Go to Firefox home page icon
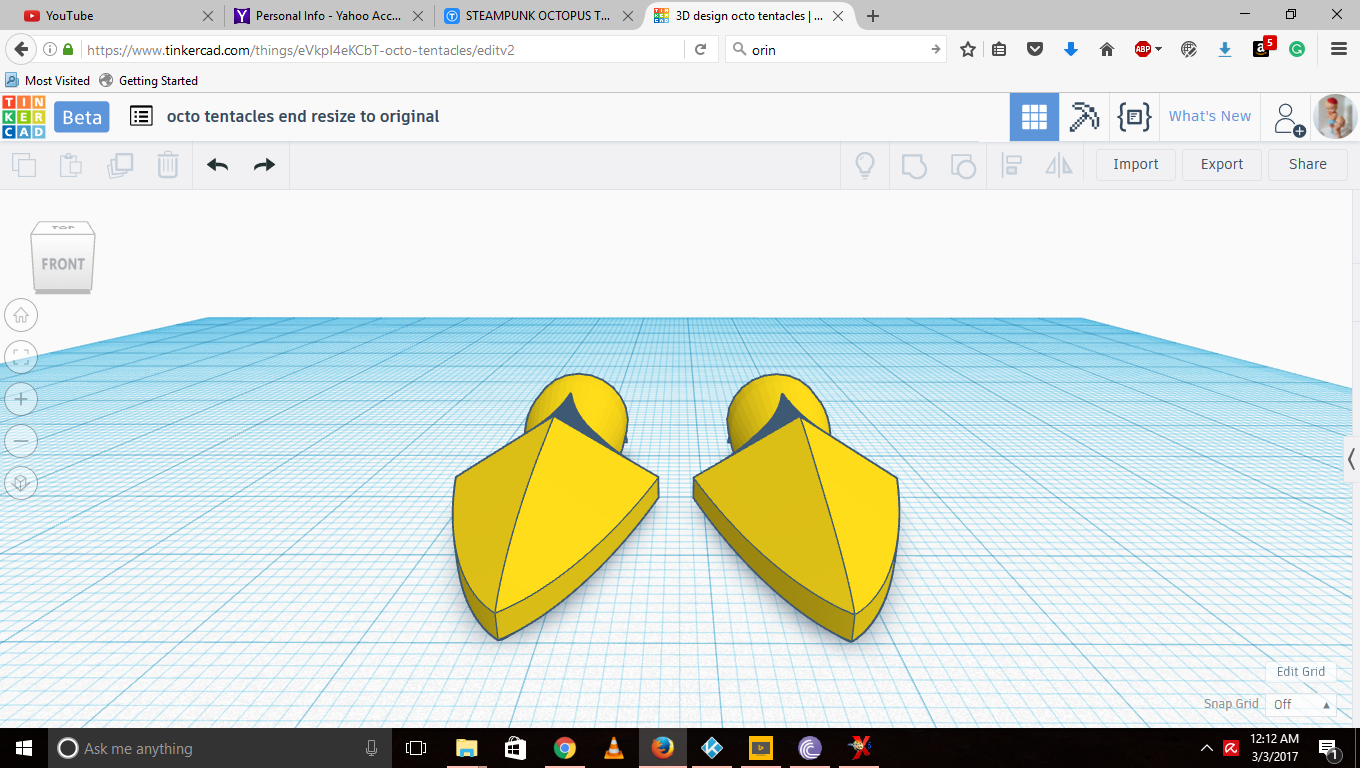Screen dimensions: 1360x768 coord(1106,49)
